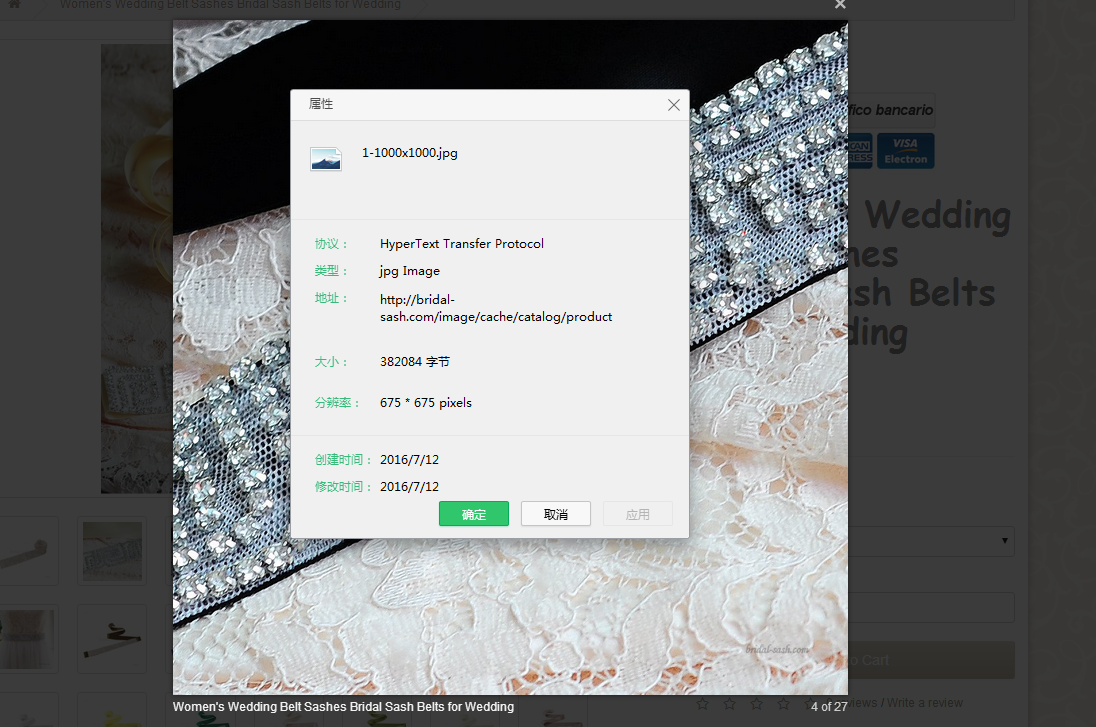The height and width of the screenshot is (727, 1096).
Task: Focus the quantity input field on the page
Action: (931, 607)
